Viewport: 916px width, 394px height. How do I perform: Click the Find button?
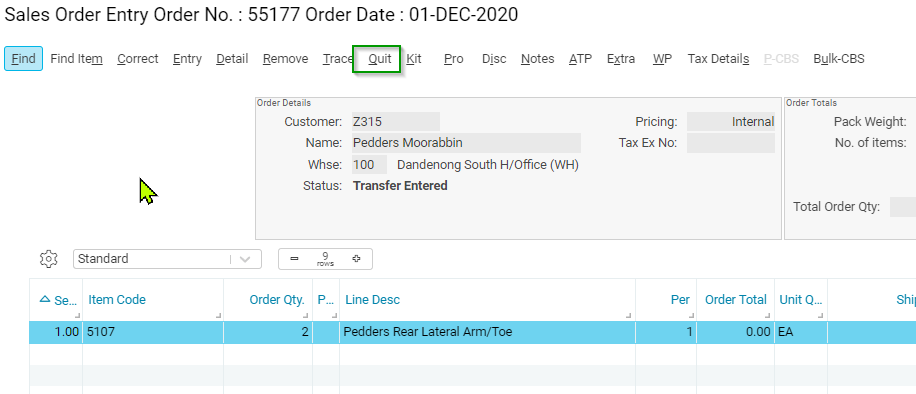point(23,58)
